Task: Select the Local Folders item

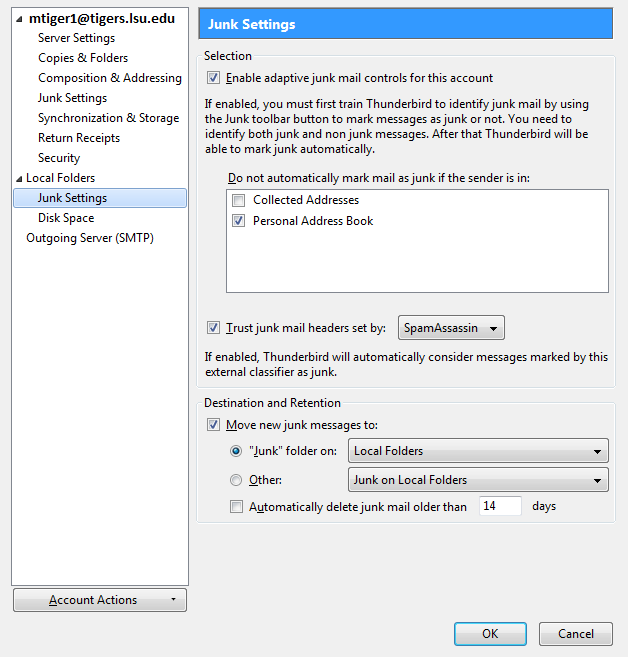Action: pos(60,178)
